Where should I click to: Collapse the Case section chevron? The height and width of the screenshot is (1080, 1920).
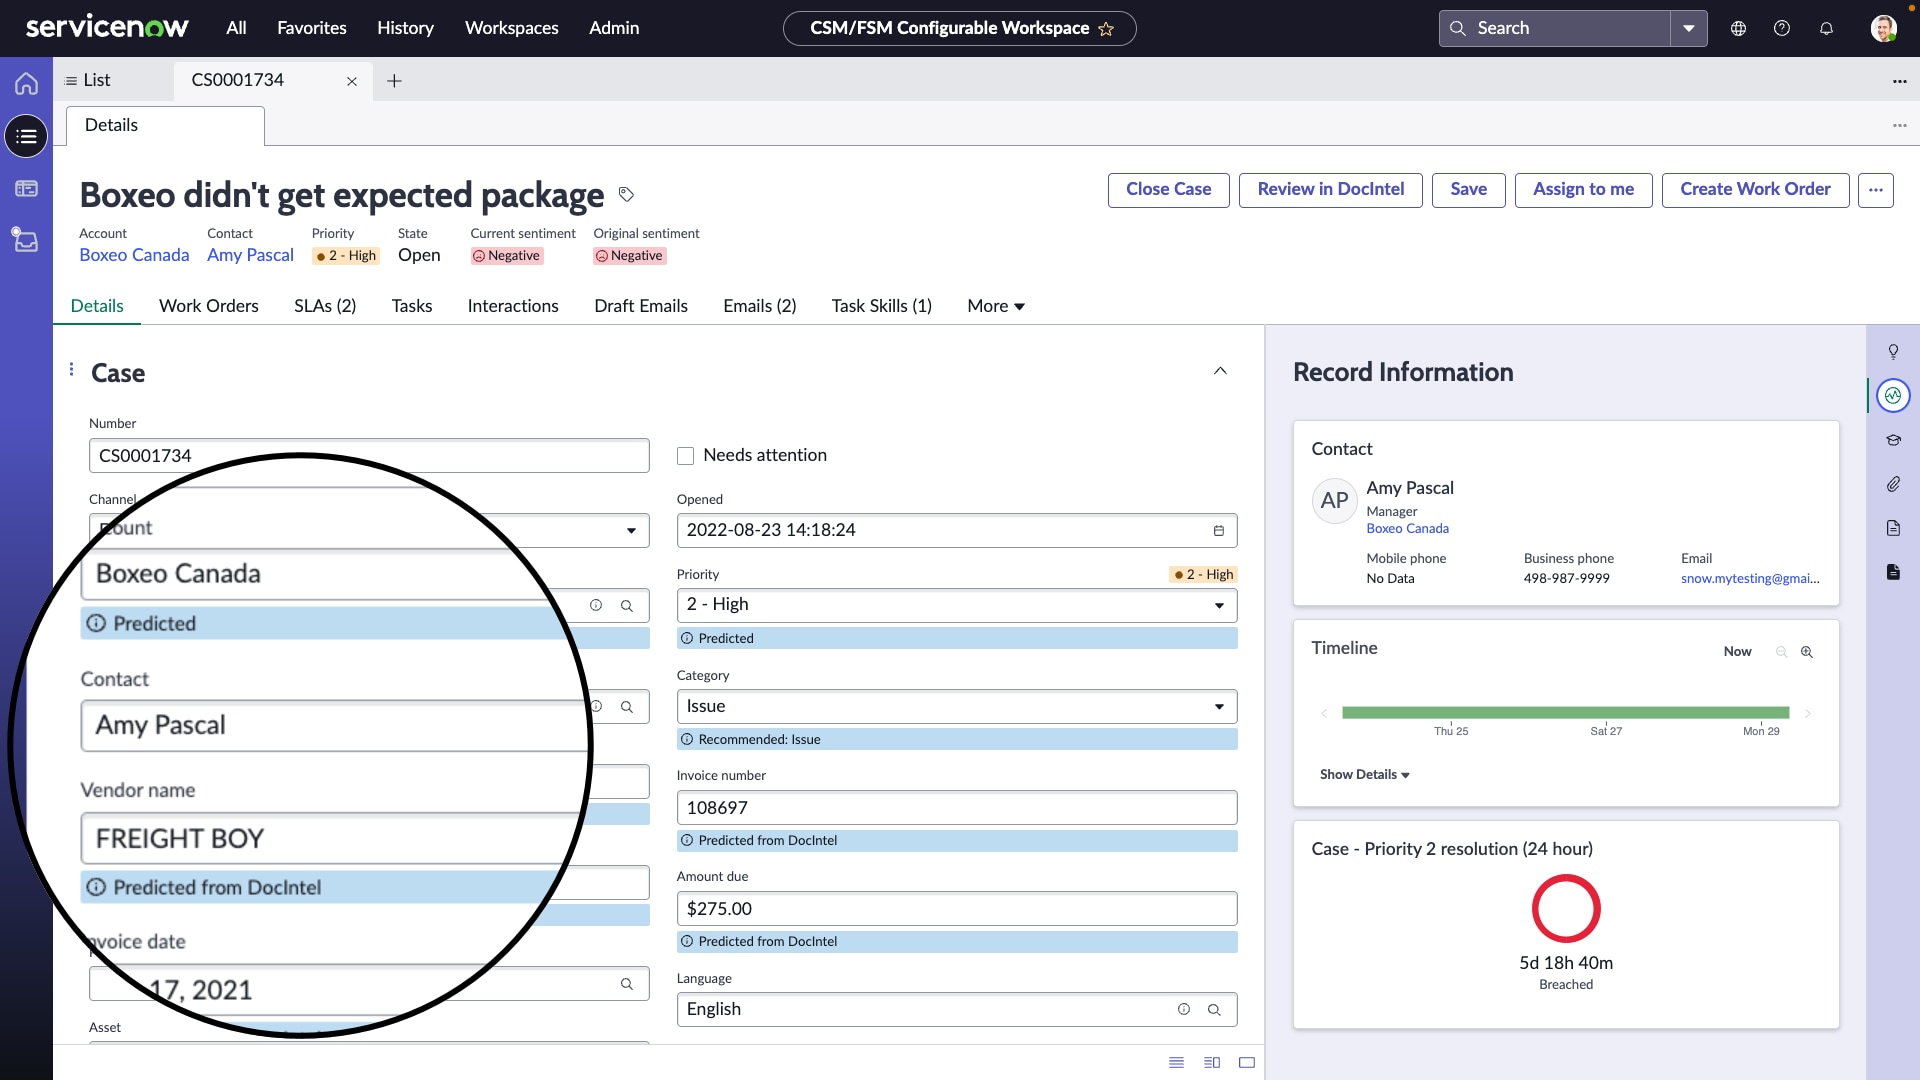click(1220, 370)
